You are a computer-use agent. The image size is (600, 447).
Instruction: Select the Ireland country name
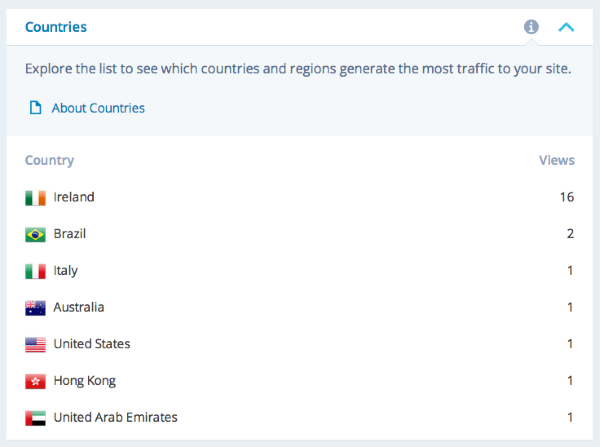[x=74, y=197]
